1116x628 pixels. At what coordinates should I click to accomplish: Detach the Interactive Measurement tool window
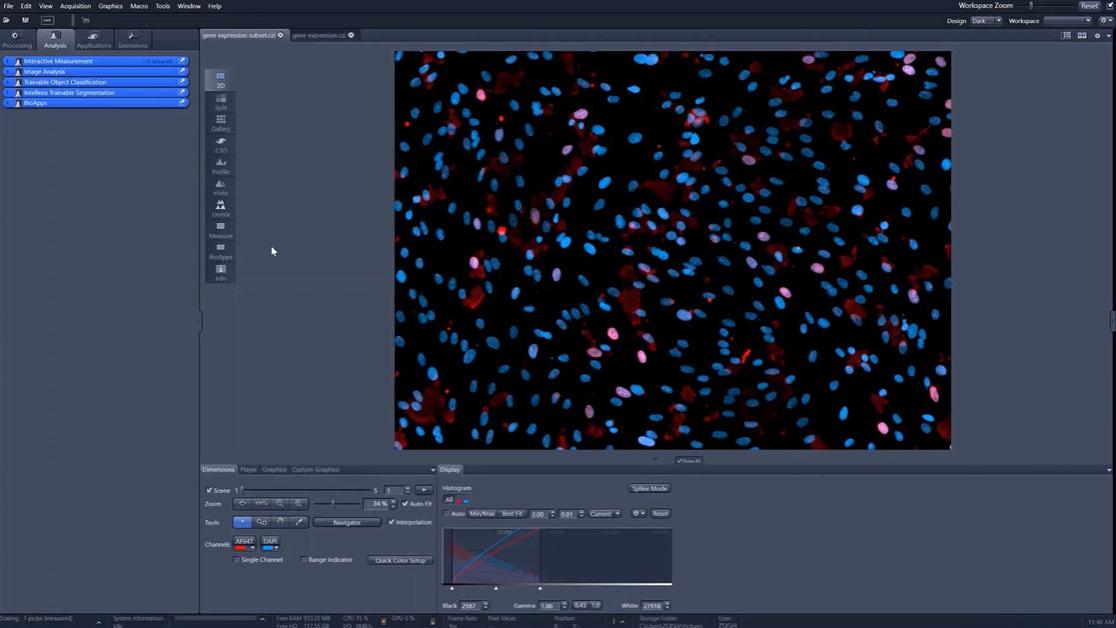(x=182, y=61)
